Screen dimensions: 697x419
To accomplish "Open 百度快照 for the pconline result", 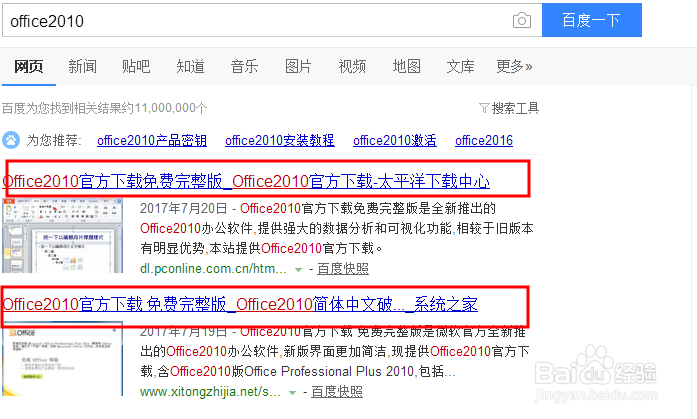I will point(343,269).
